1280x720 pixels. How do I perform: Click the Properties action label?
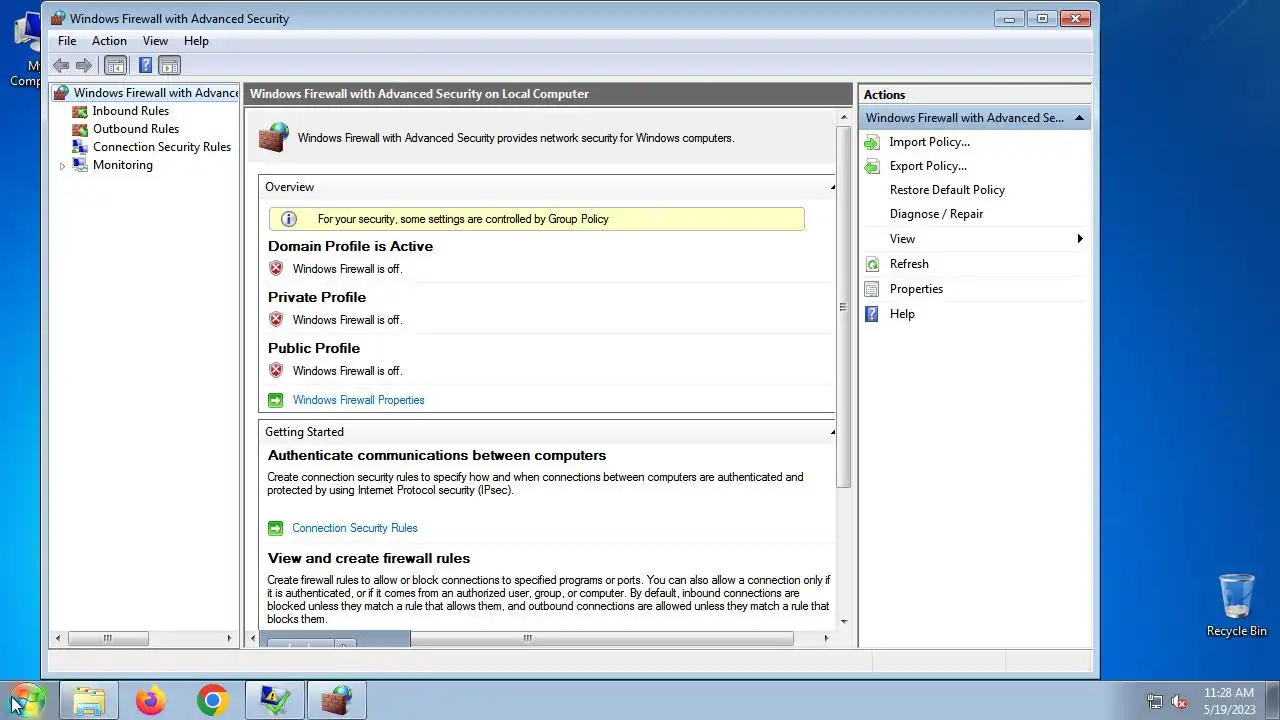click(916, 289)
